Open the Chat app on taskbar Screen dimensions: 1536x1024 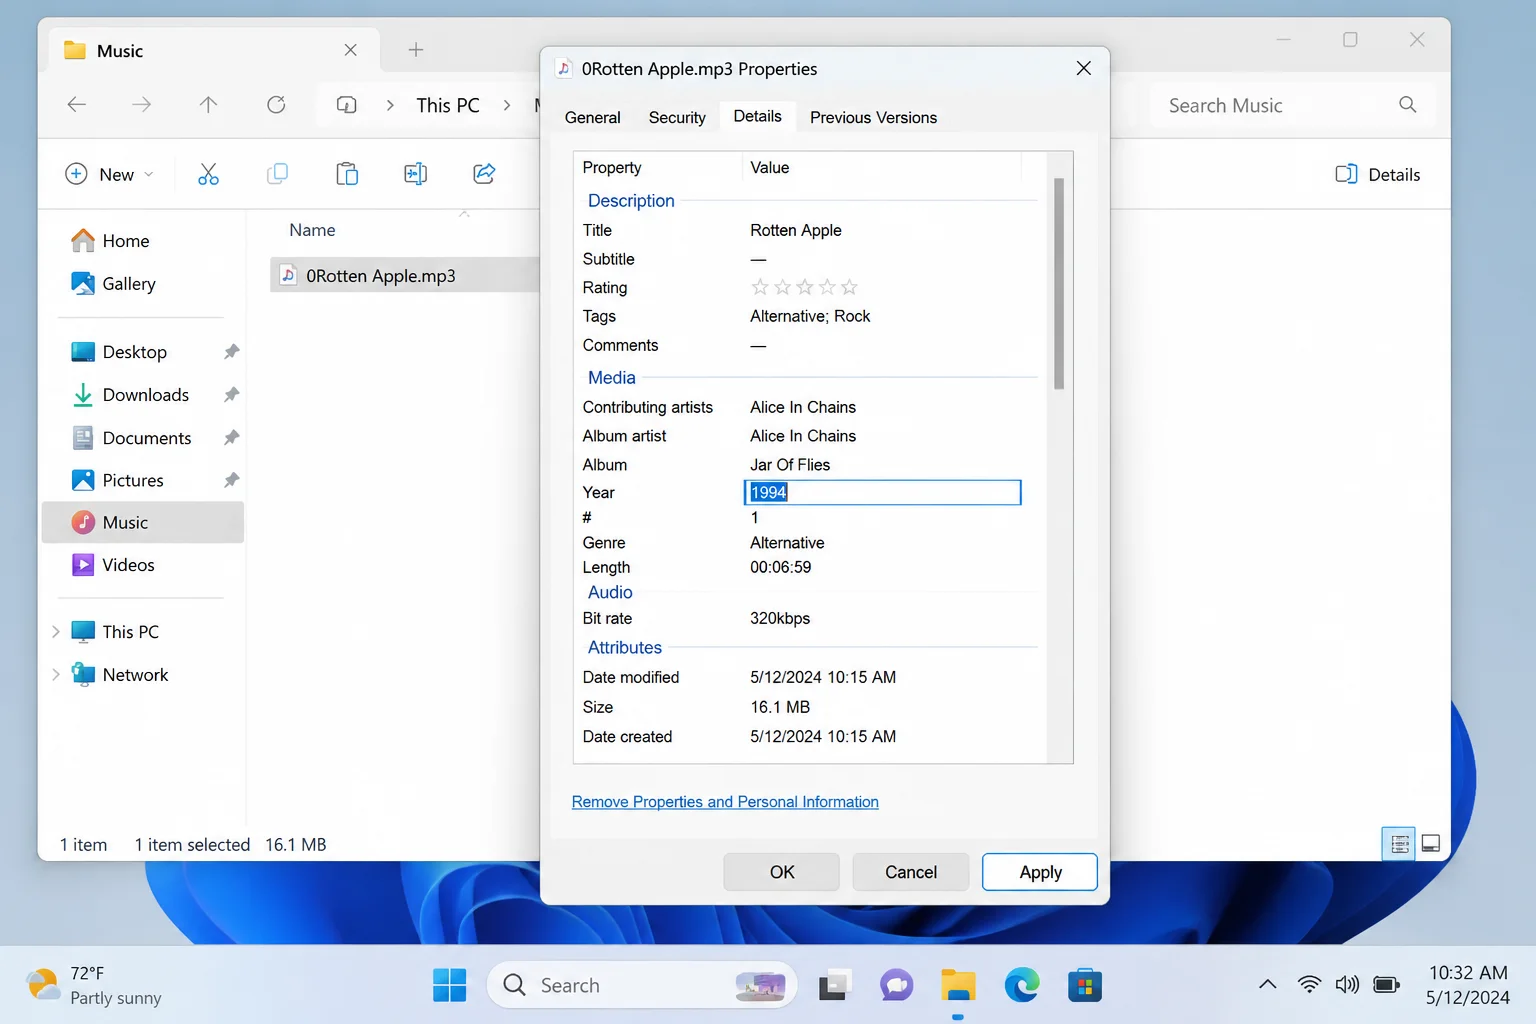[896, 986]
